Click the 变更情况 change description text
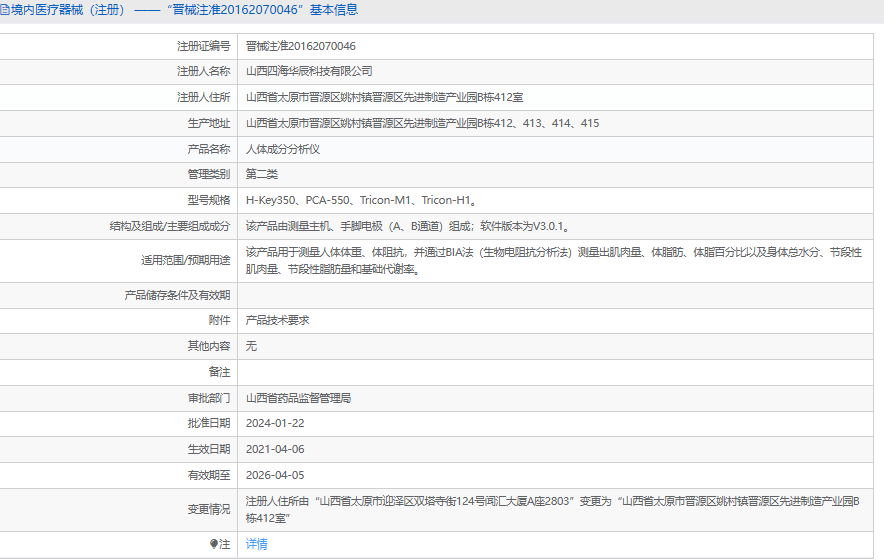884x560 pixels. click(x=552, y=509)
